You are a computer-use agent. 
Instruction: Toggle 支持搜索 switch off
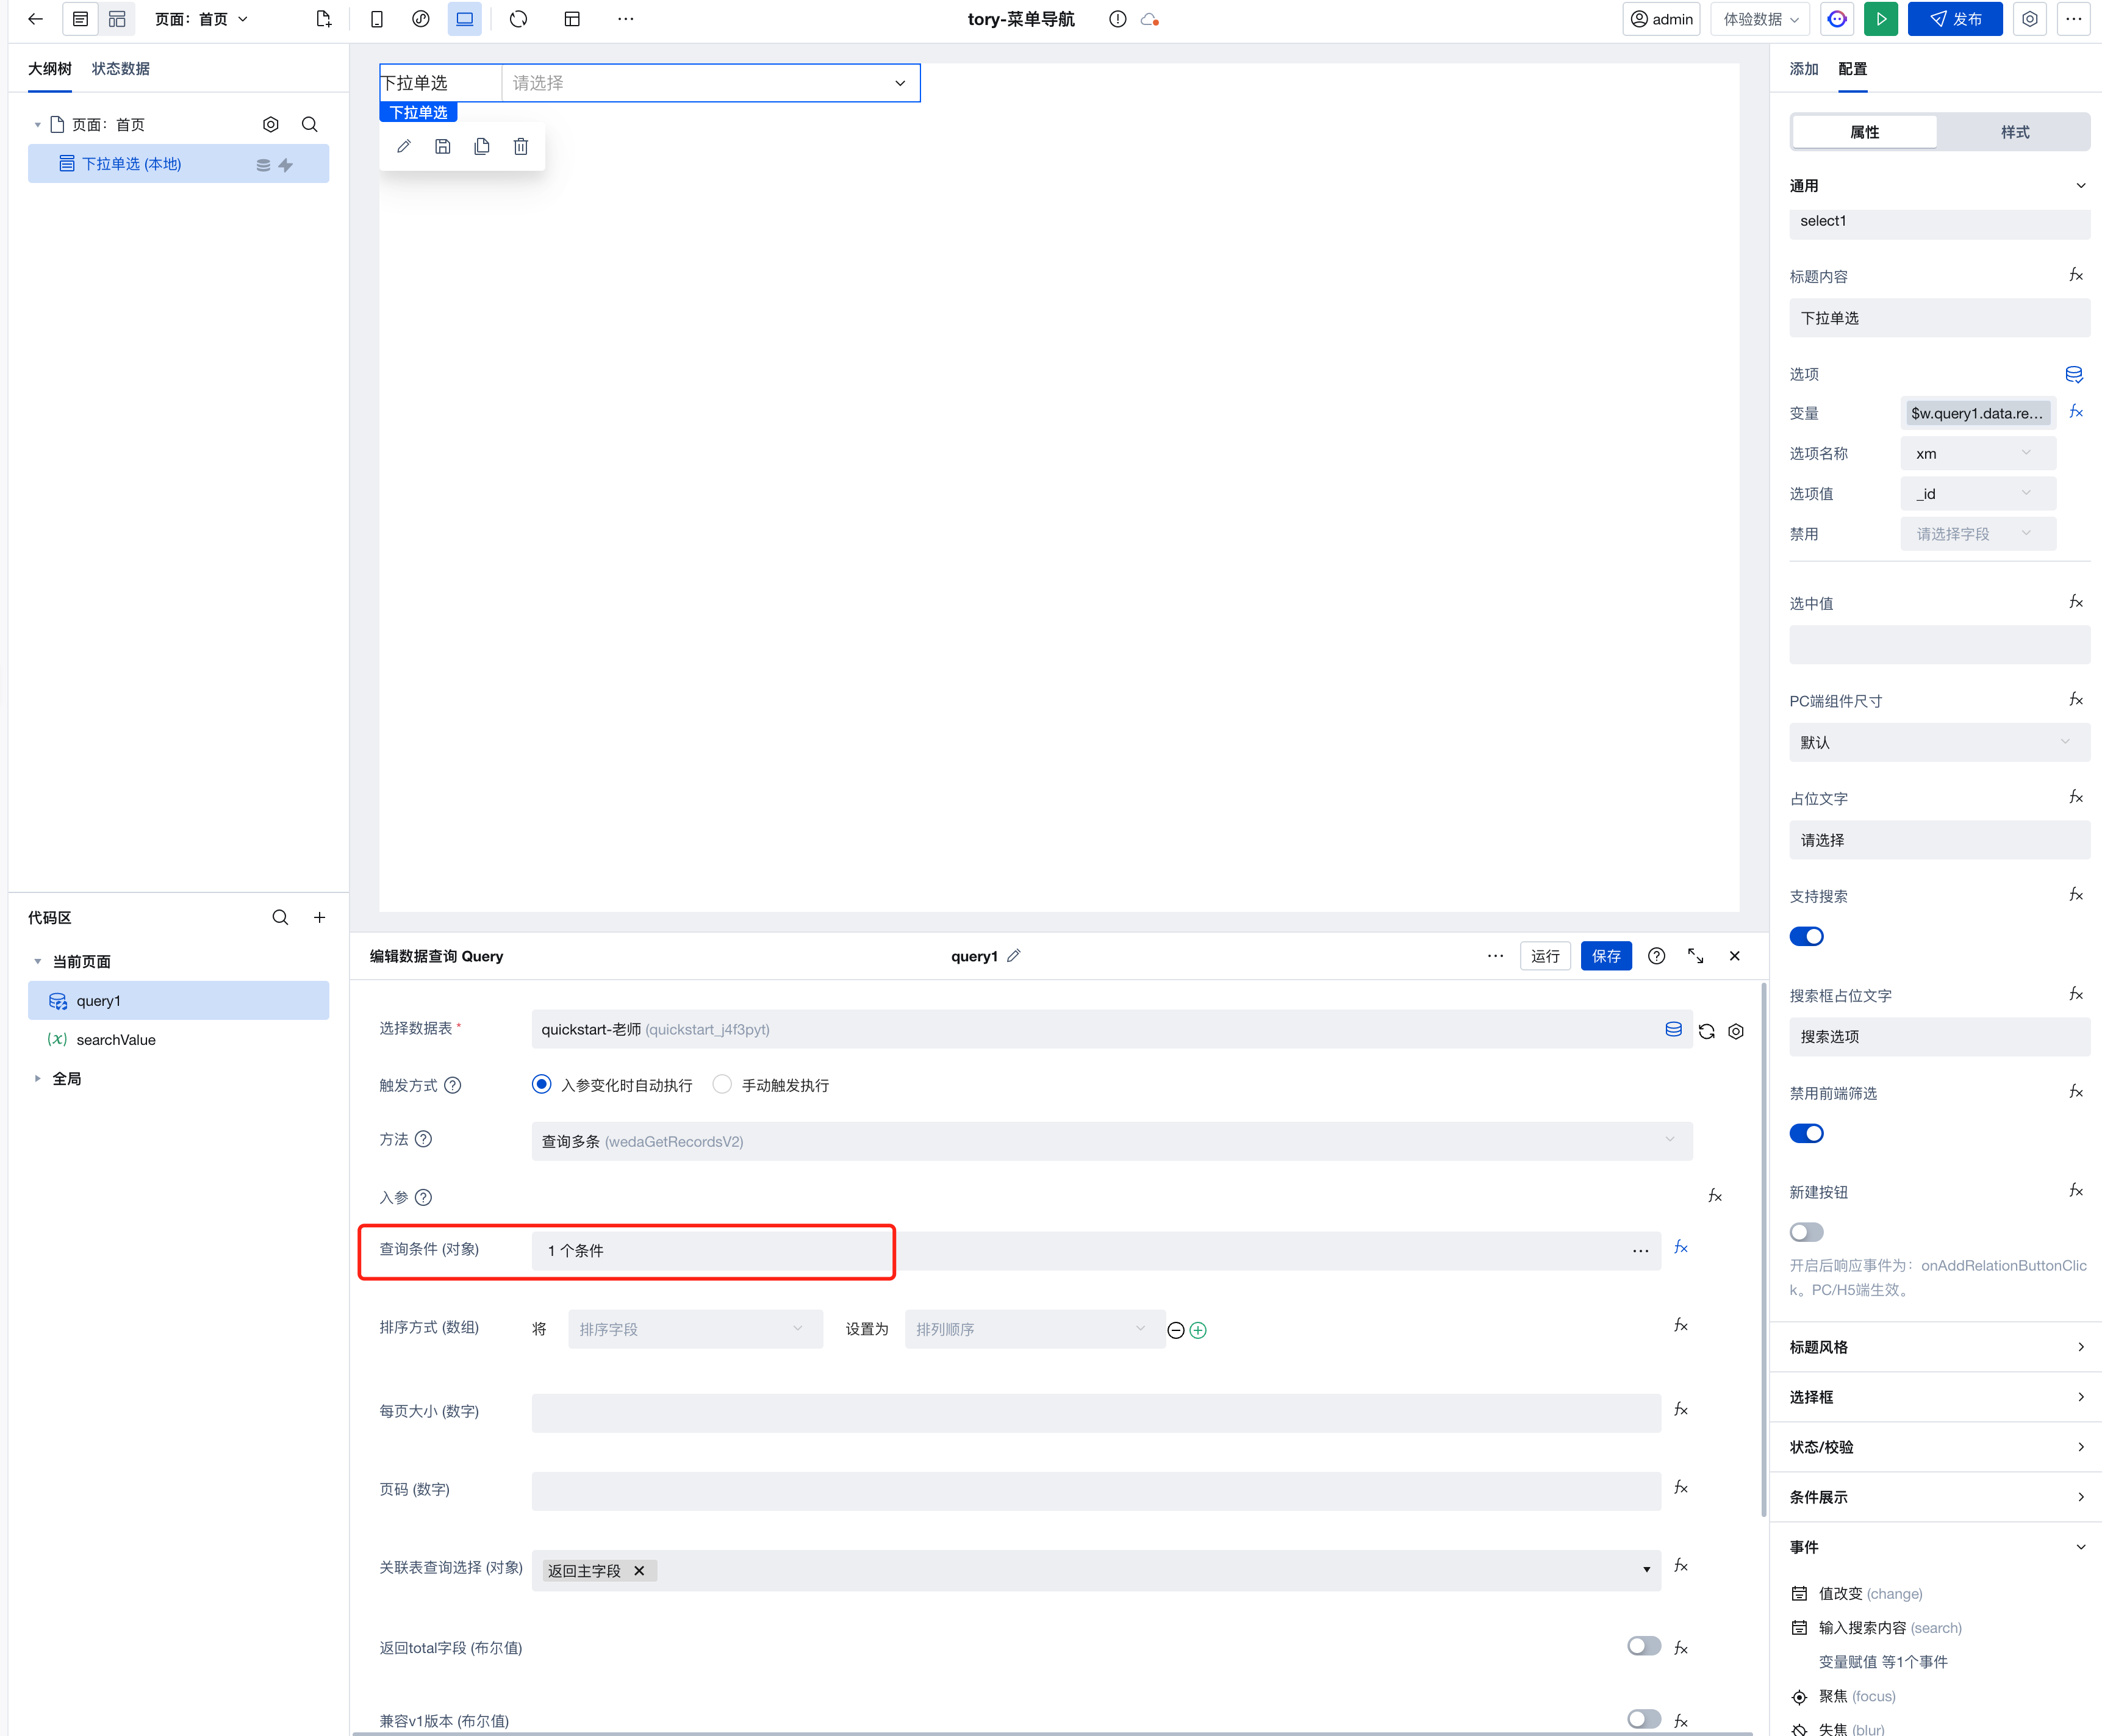[1806, 936]
